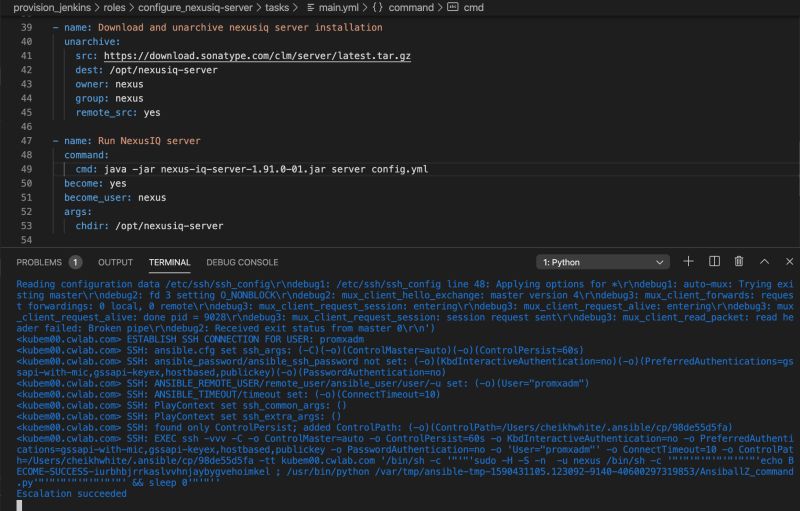Click 'configure_nexusiq-server' breadcrumb
Screen dimensions: 800x511
(x=195, y=8)
